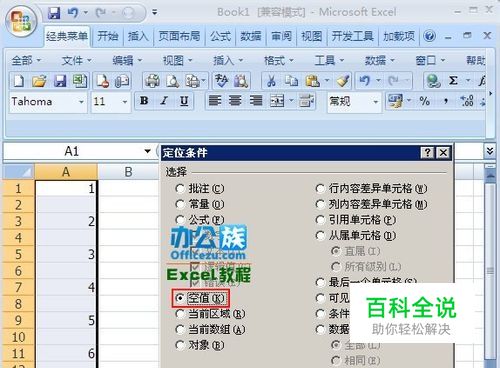Click the Undo icon in classic toolbar
500x368 pixels.
click(365, 81)
